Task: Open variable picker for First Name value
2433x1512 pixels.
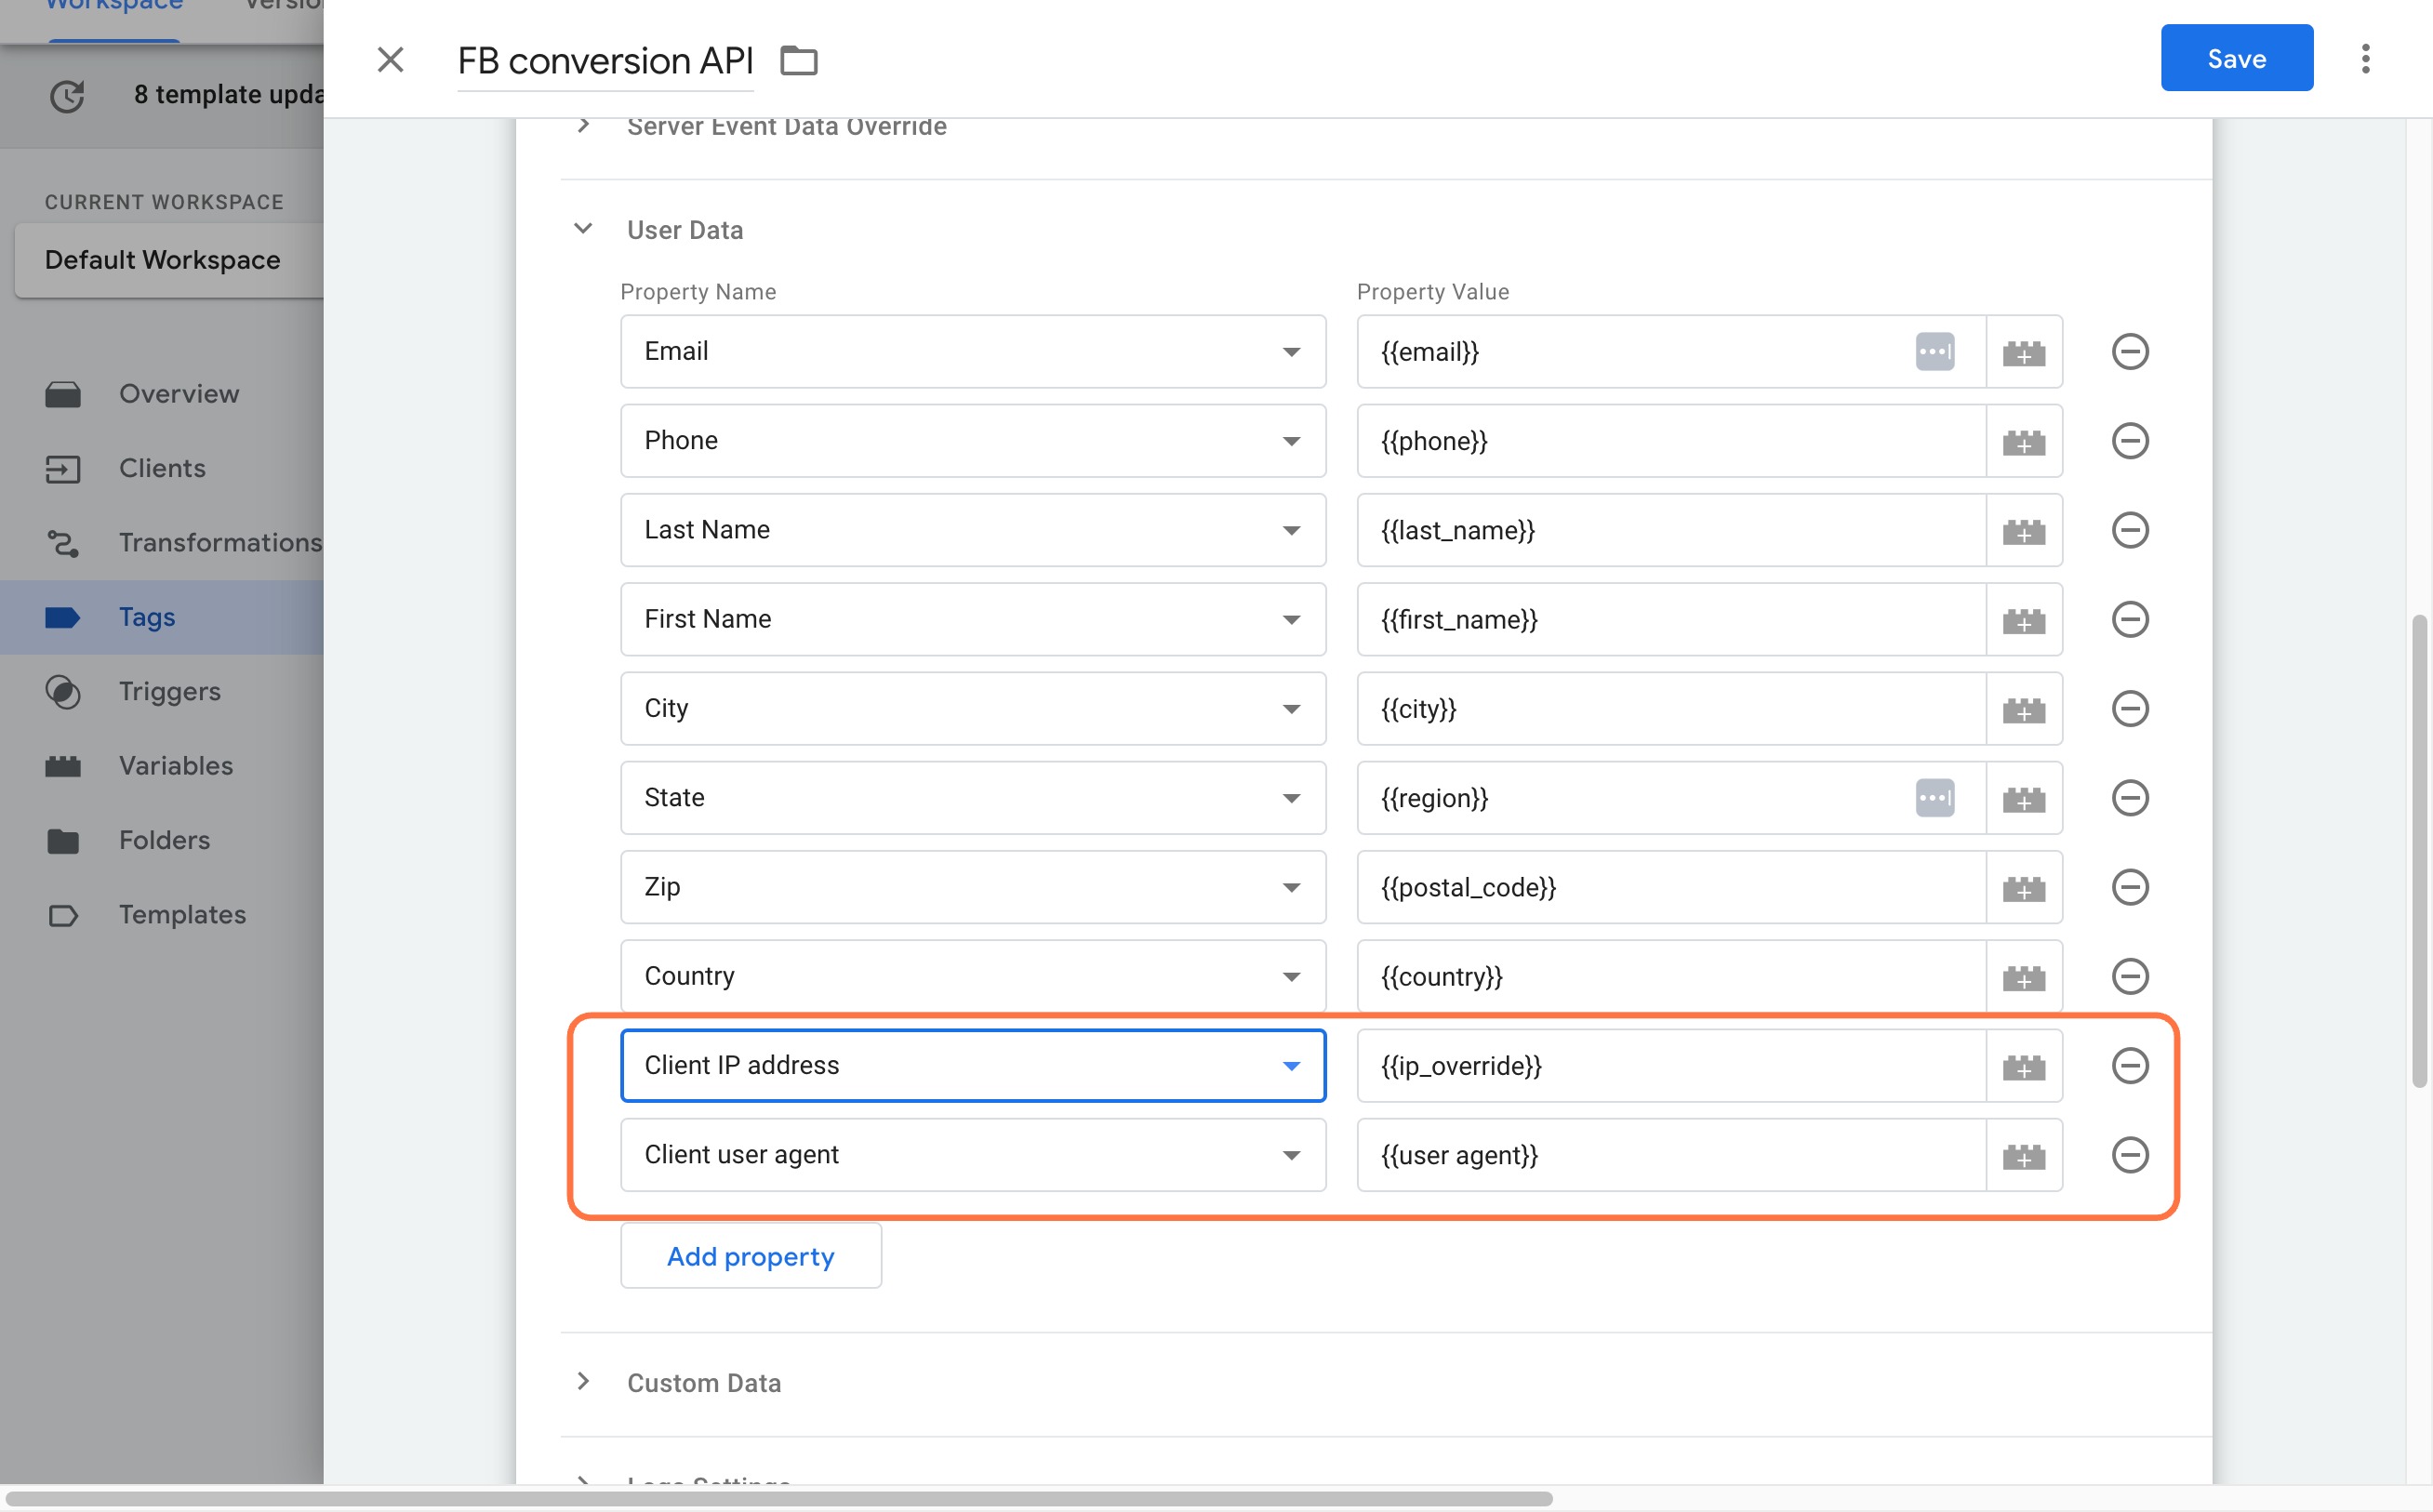Action: pos(2023,619)
